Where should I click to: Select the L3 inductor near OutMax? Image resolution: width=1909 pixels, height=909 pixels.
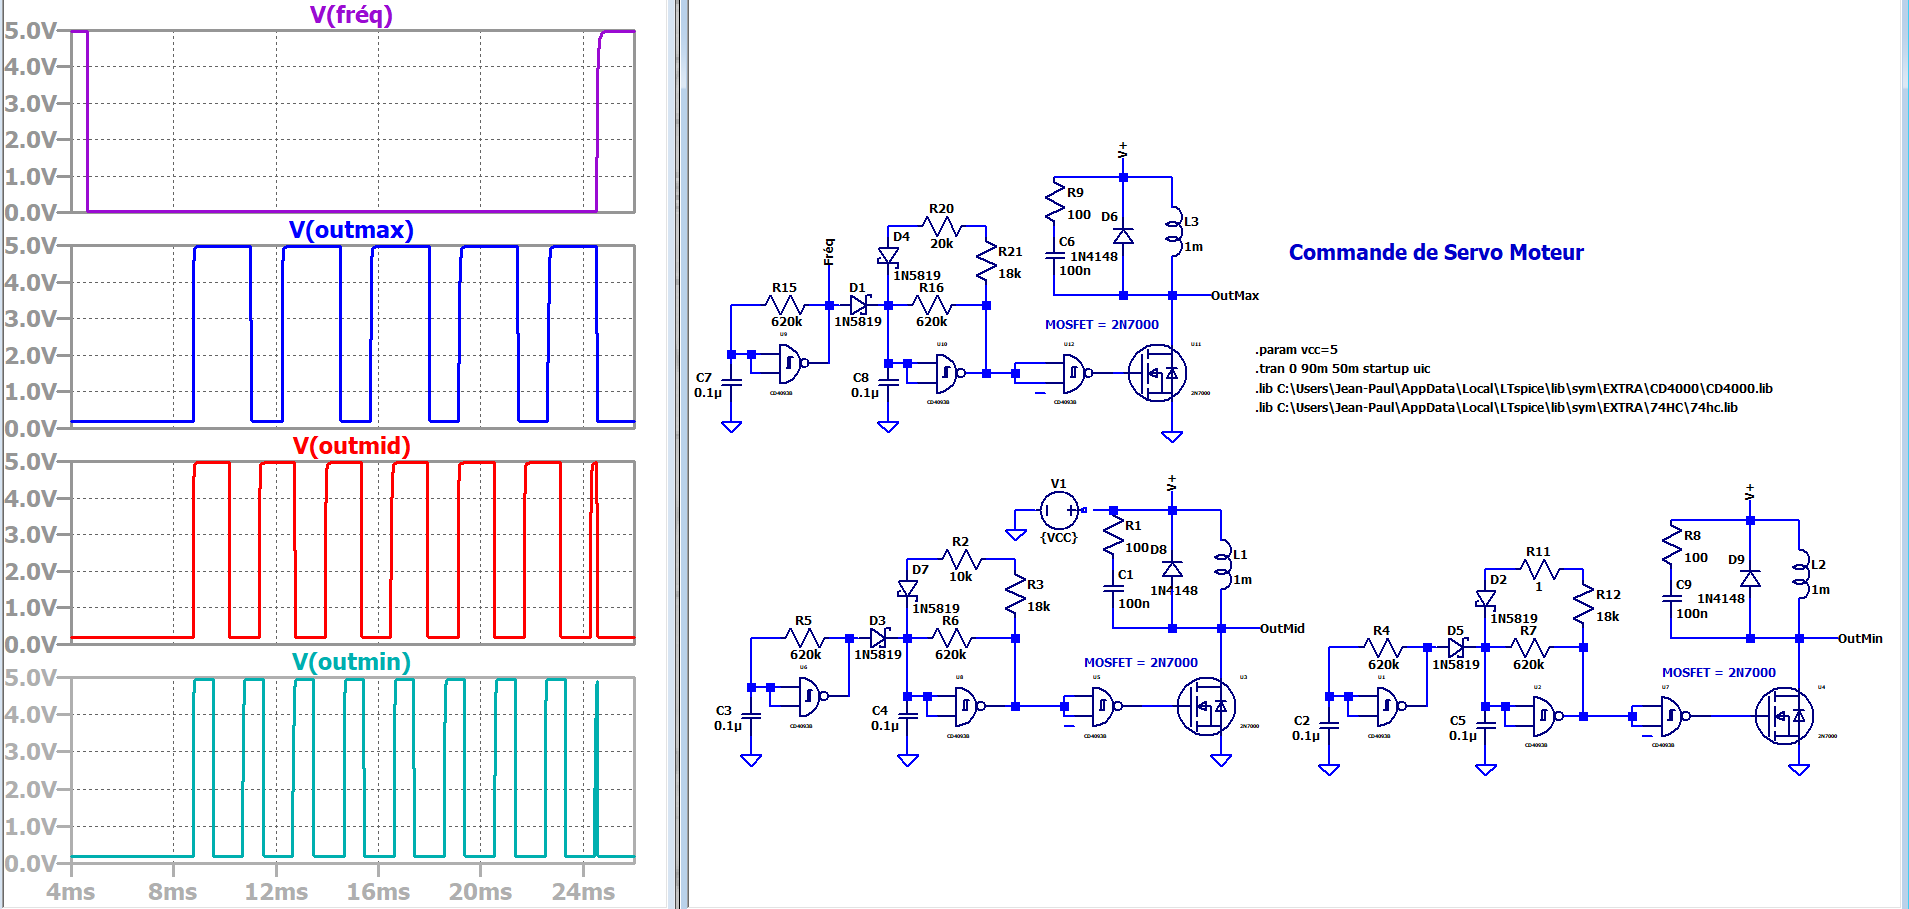(x=1172, y=233)
